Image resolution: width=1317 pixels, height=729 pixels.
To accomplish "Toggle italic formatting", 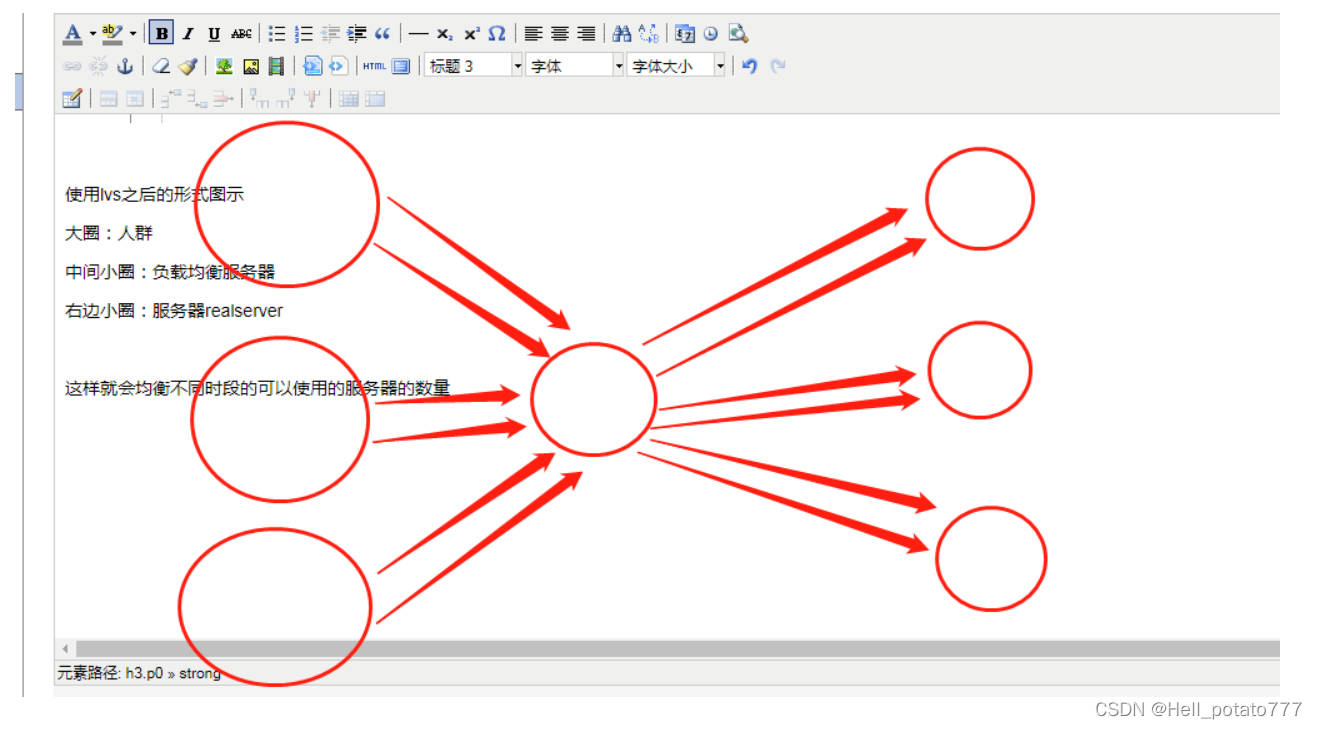I will pos(188,34).
